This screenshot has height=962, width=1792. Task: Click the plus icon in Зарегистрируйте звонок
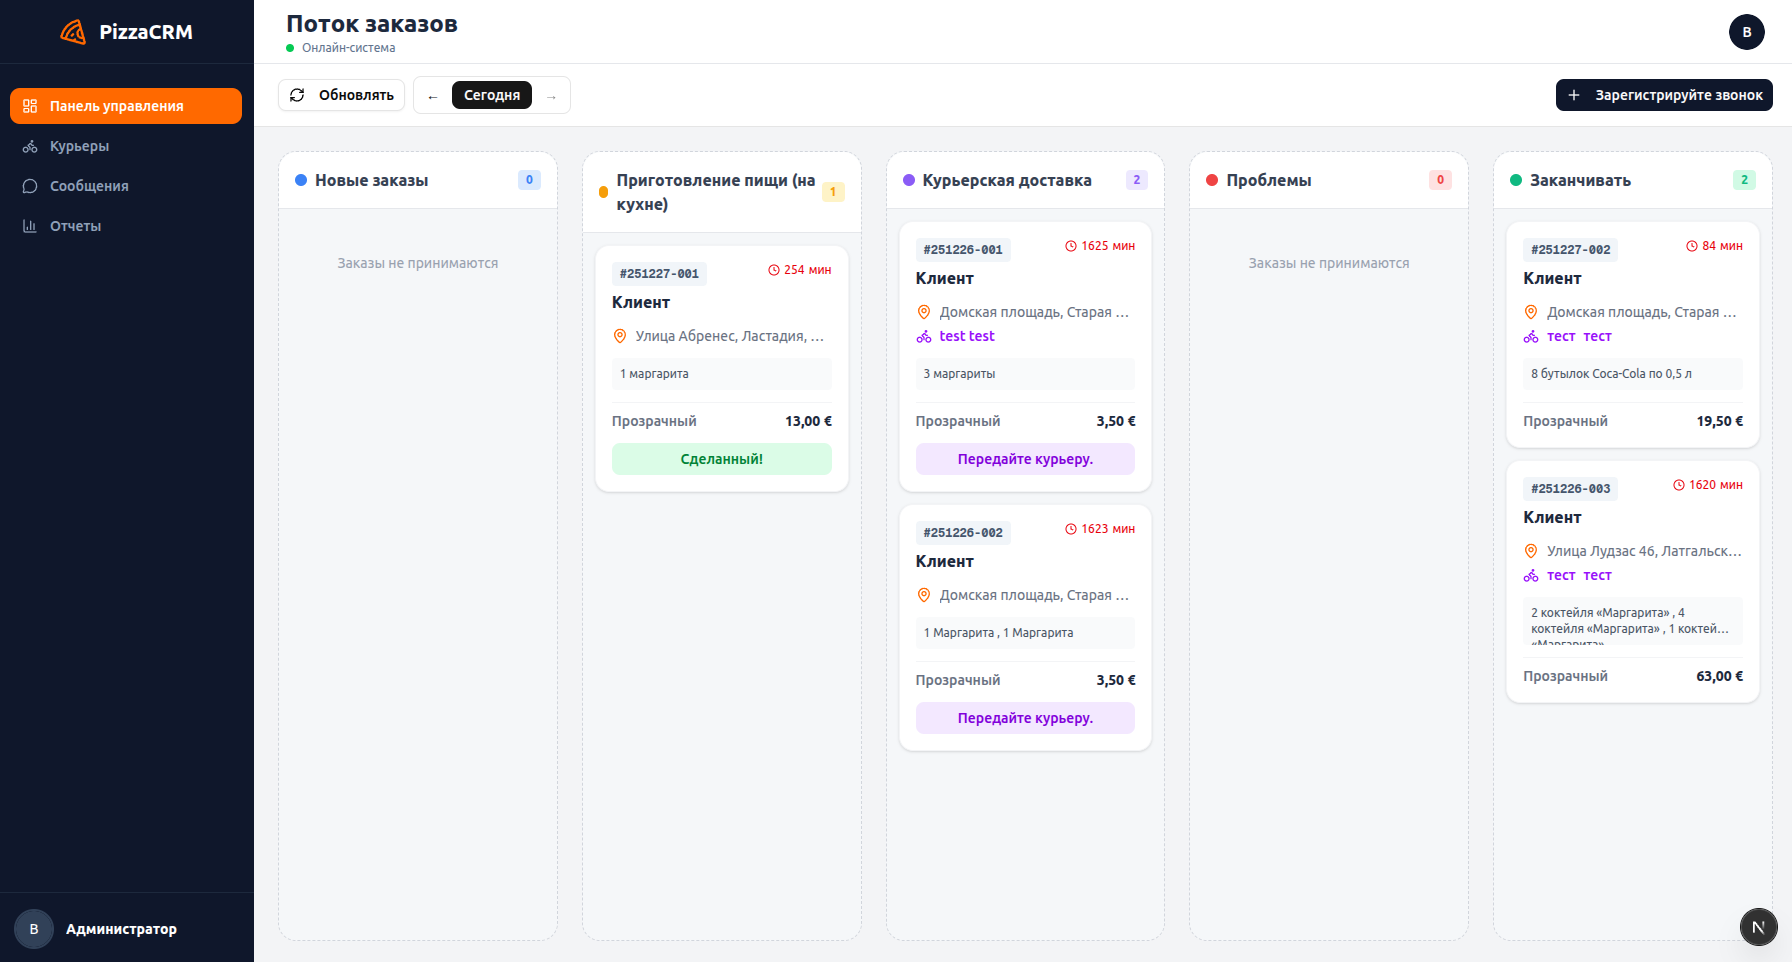tap(1575, 95)
